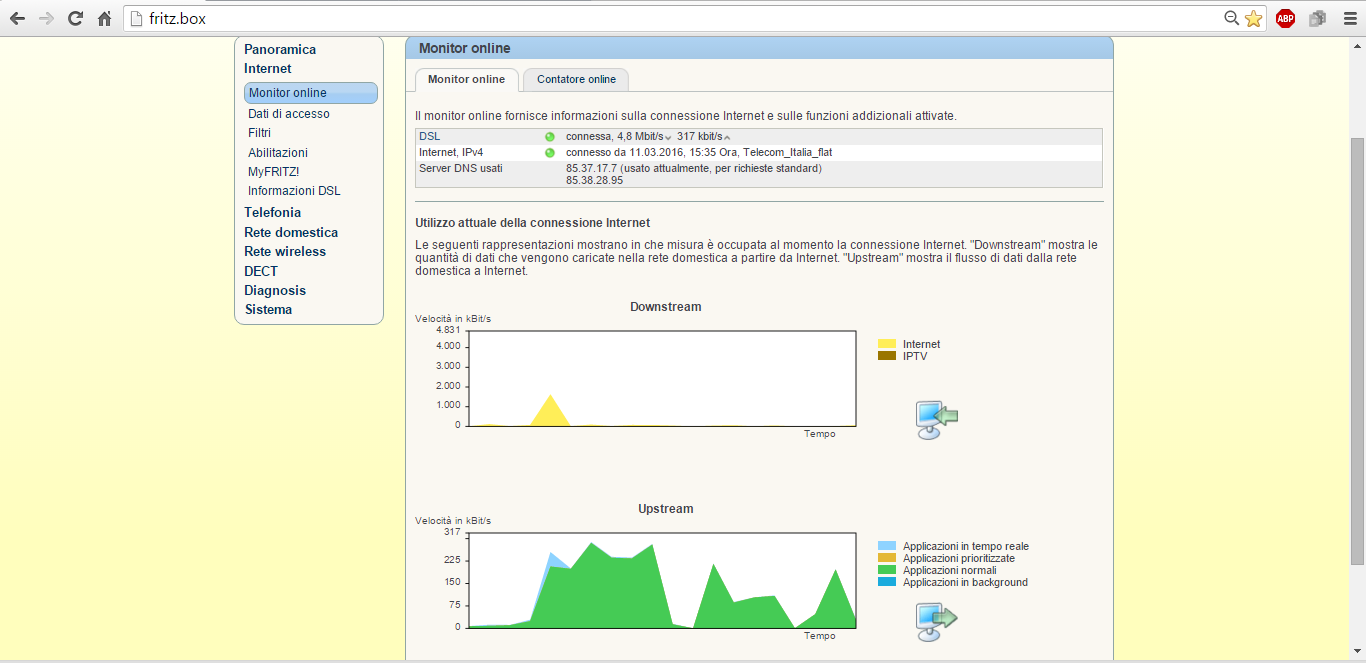Open Dati di accesso in sidebar
Image resolution: width=1366 pixels, height=663 pixels.
289,114
